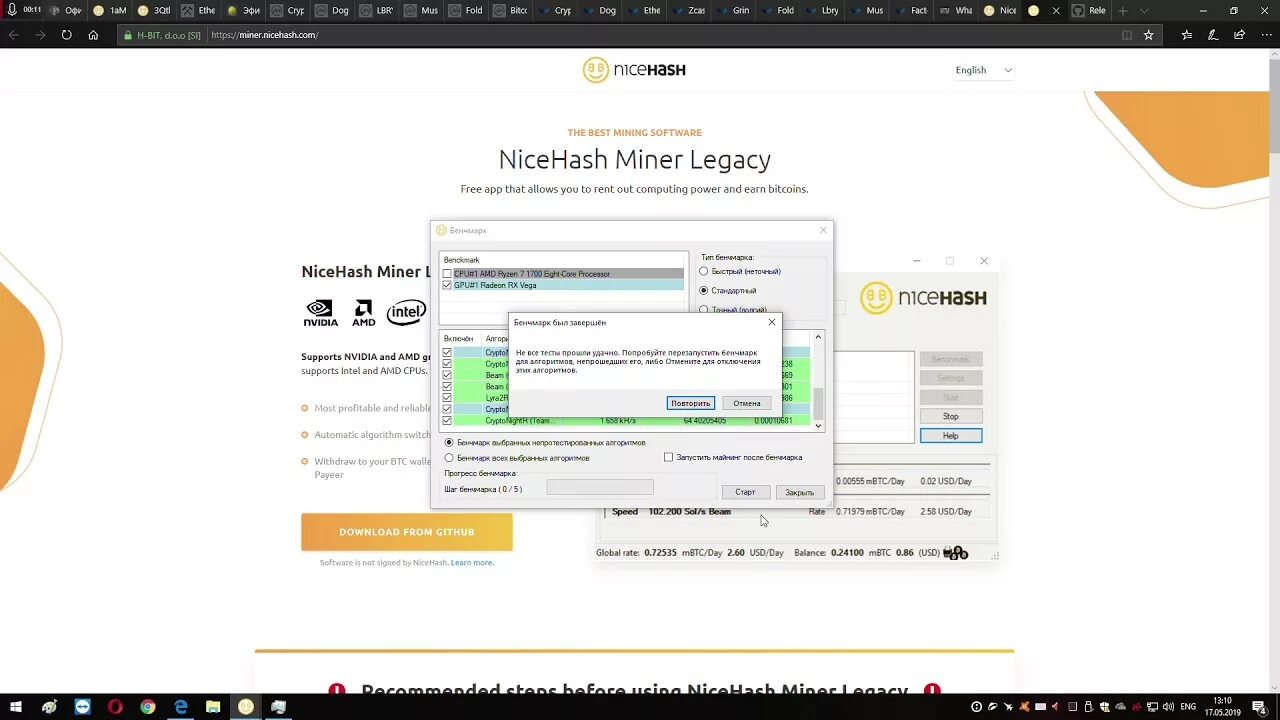Select benchmark of untested selected algorithms
This screenshot has width=1280, height=720.
pyautogui.click(x=449, y=442)
